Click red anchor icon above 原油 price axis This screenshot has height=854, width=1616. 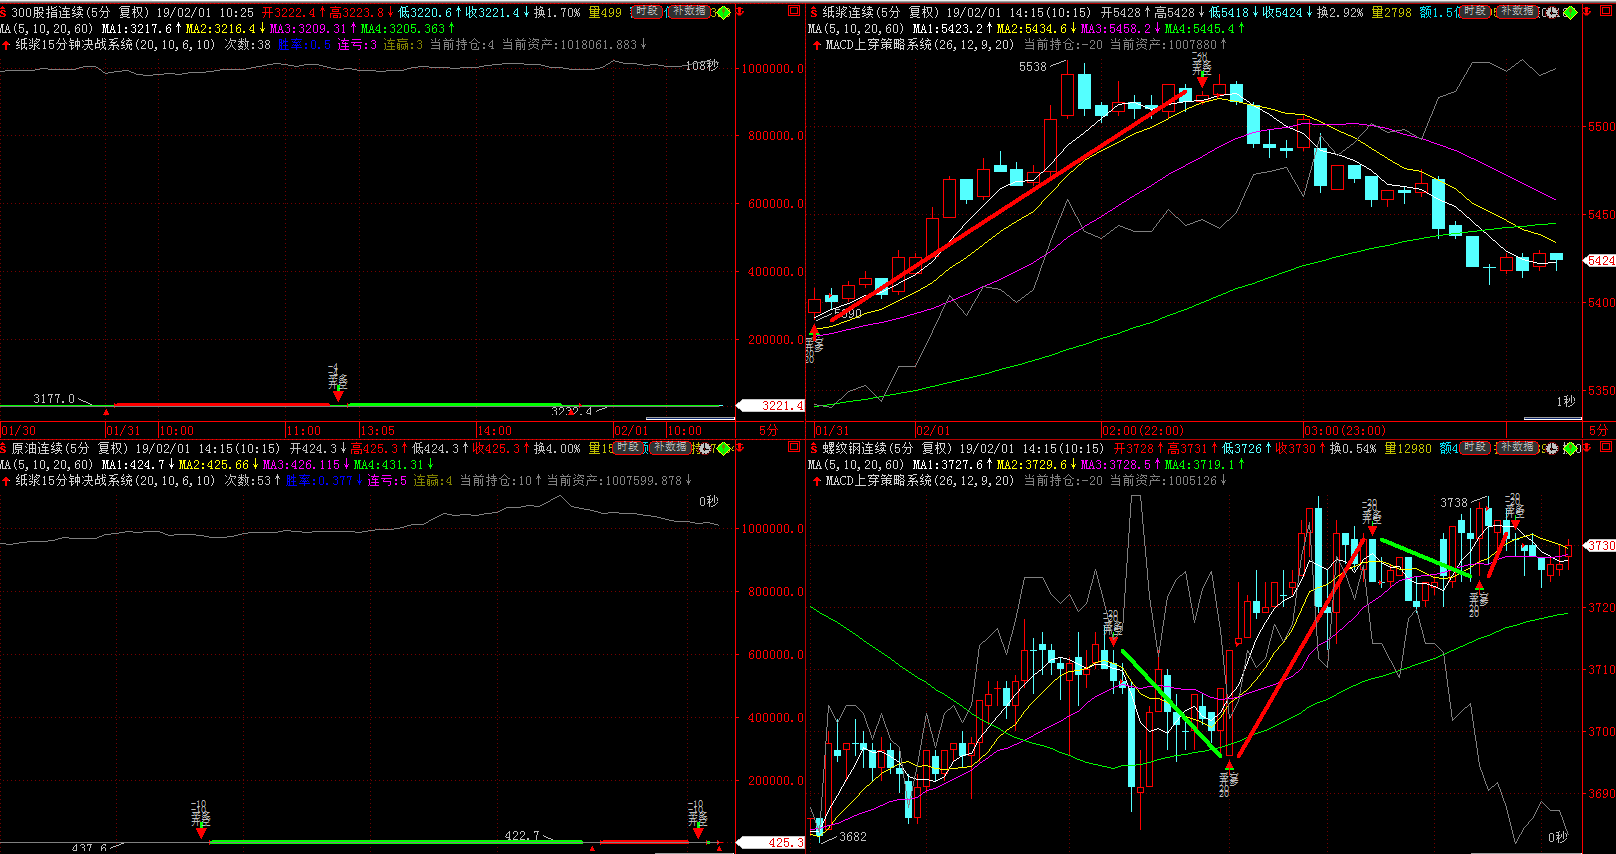740,447
